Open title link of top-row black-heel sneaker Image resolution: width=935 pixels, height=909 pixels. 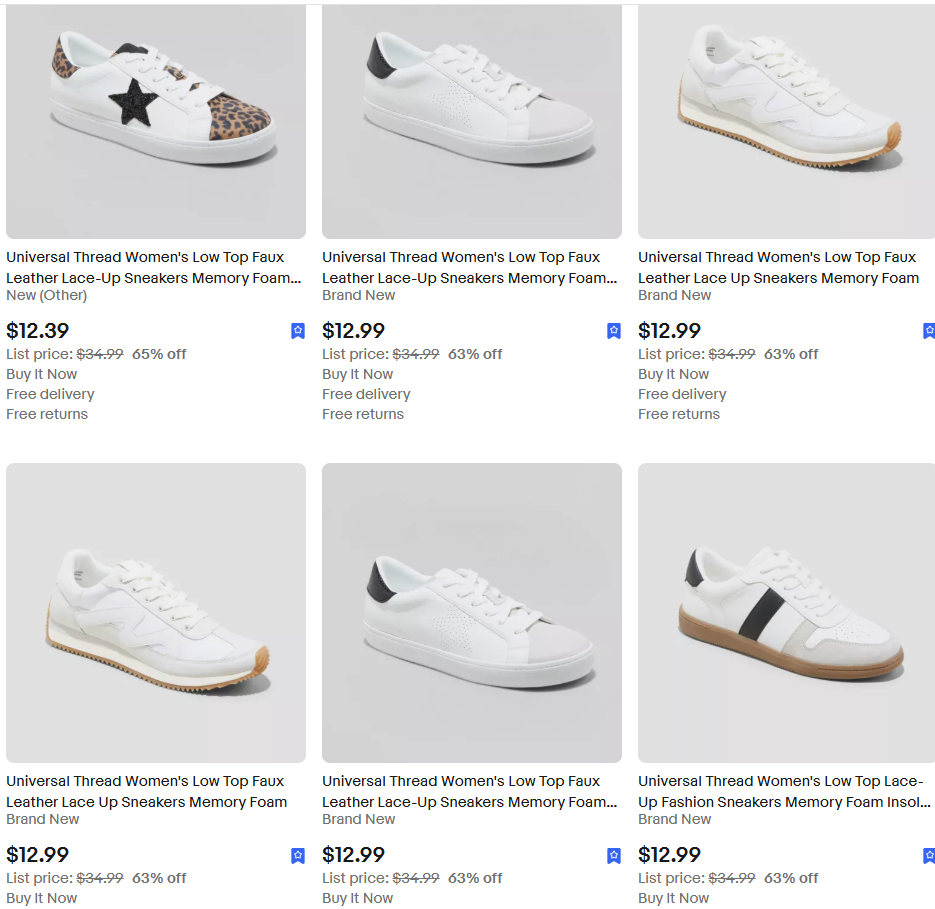469,268
